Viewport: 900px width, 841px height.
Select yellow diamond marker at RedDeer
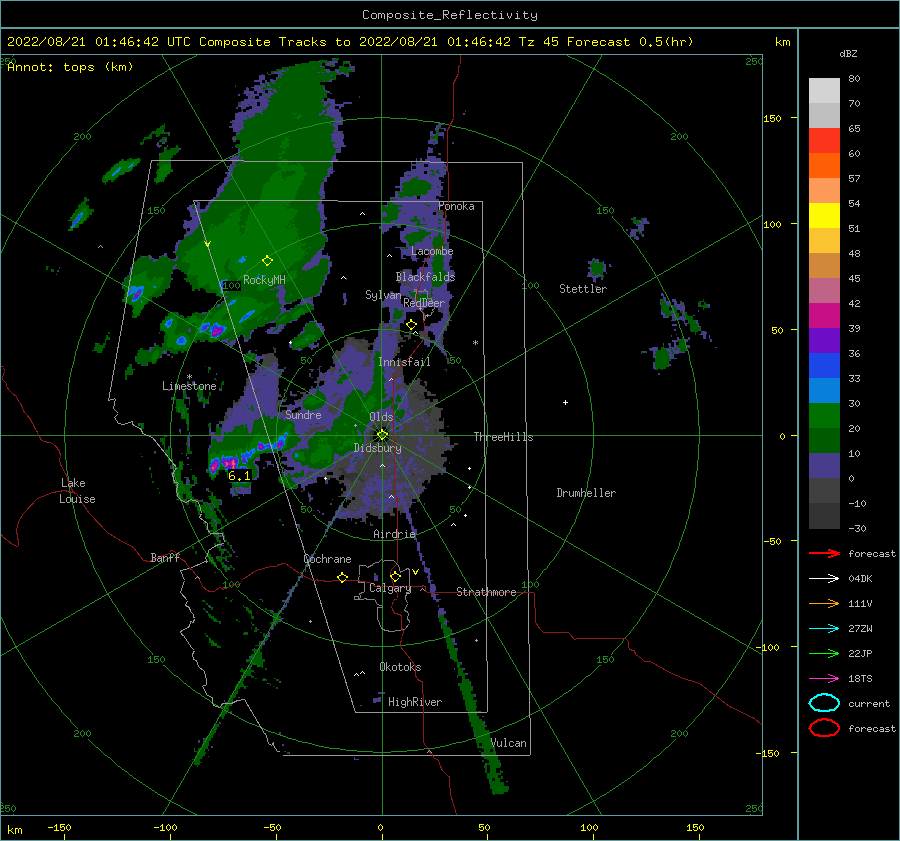coord(411,325)
